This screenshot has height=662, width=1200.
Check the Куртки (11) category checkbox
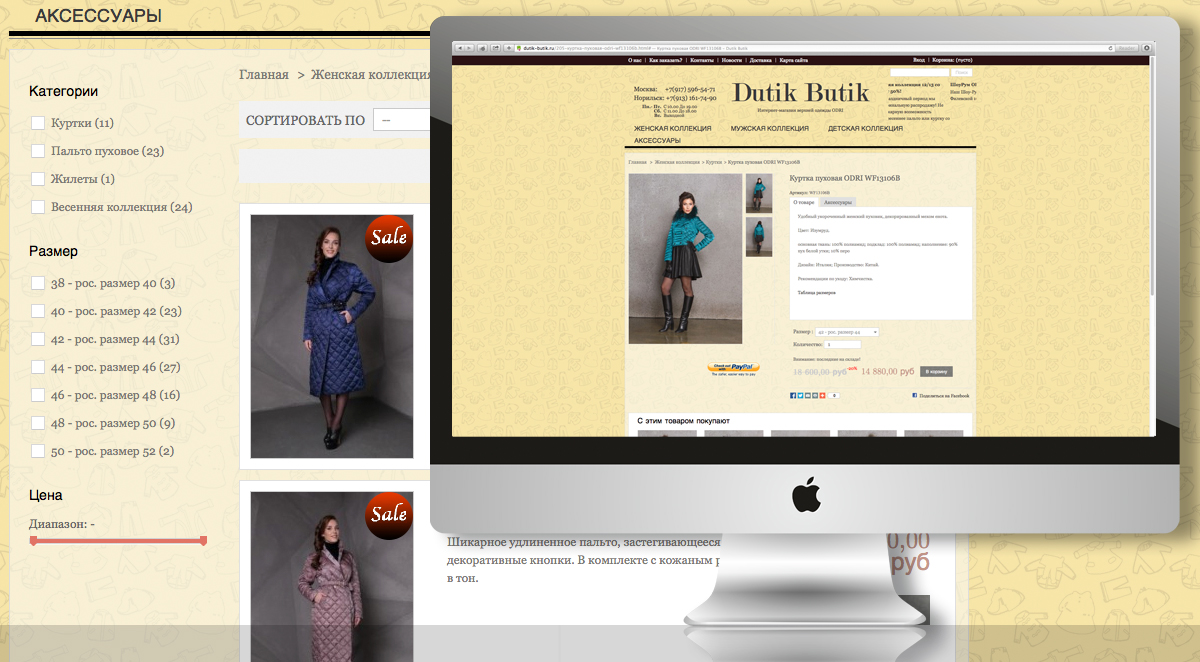38,123
